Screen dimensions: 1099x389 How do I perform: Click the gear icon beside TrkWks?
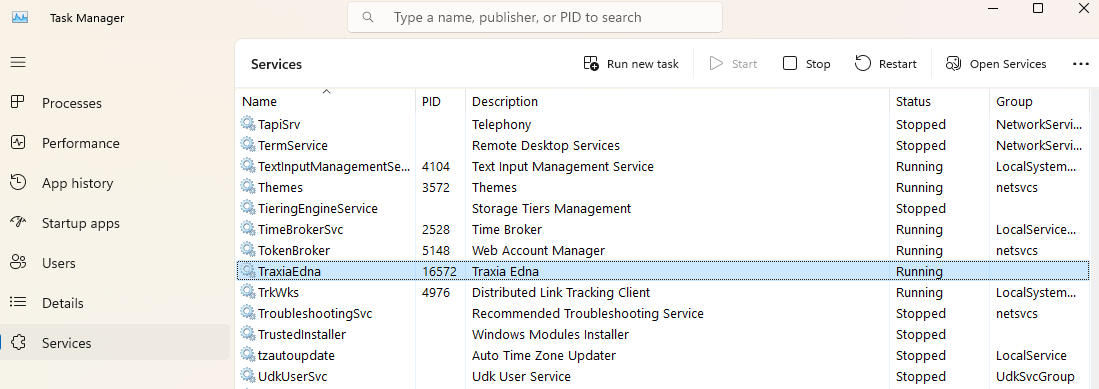[x=247, y=292]
